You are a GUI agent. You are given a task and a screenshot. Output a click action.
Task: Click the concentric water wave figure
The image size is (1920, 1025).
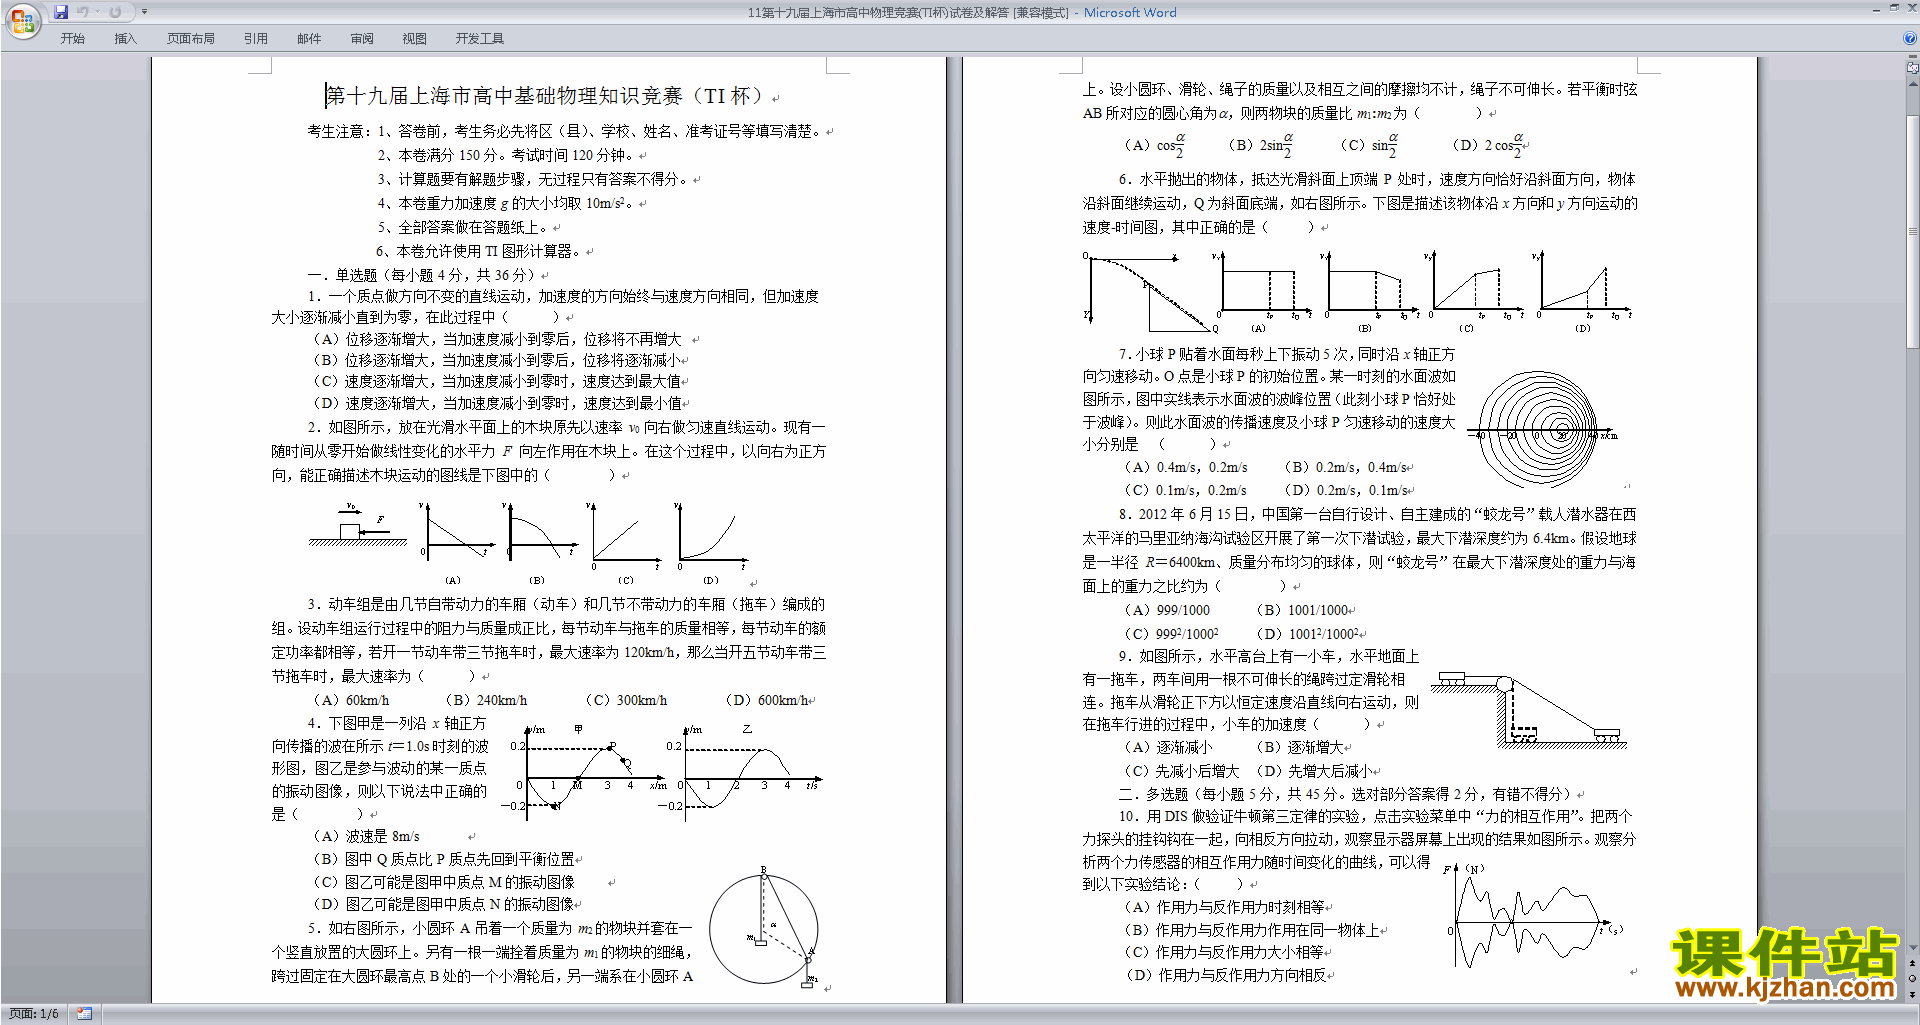[x=1540, y=430]
